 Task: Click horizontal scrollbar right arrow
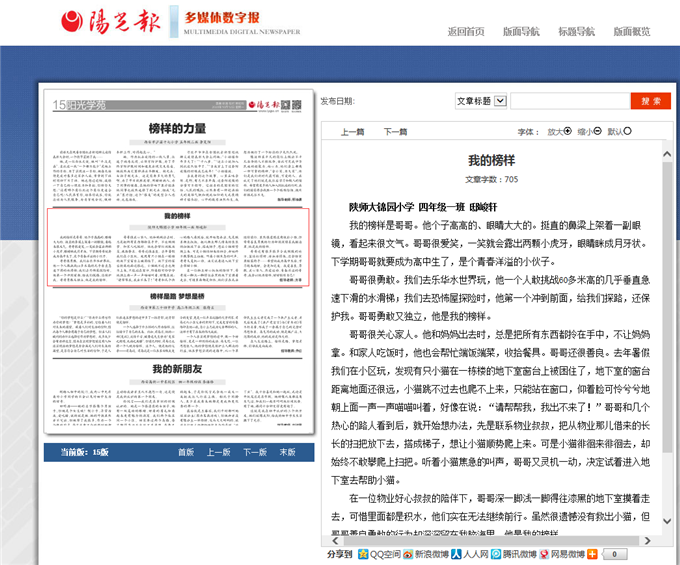(647, 541)
